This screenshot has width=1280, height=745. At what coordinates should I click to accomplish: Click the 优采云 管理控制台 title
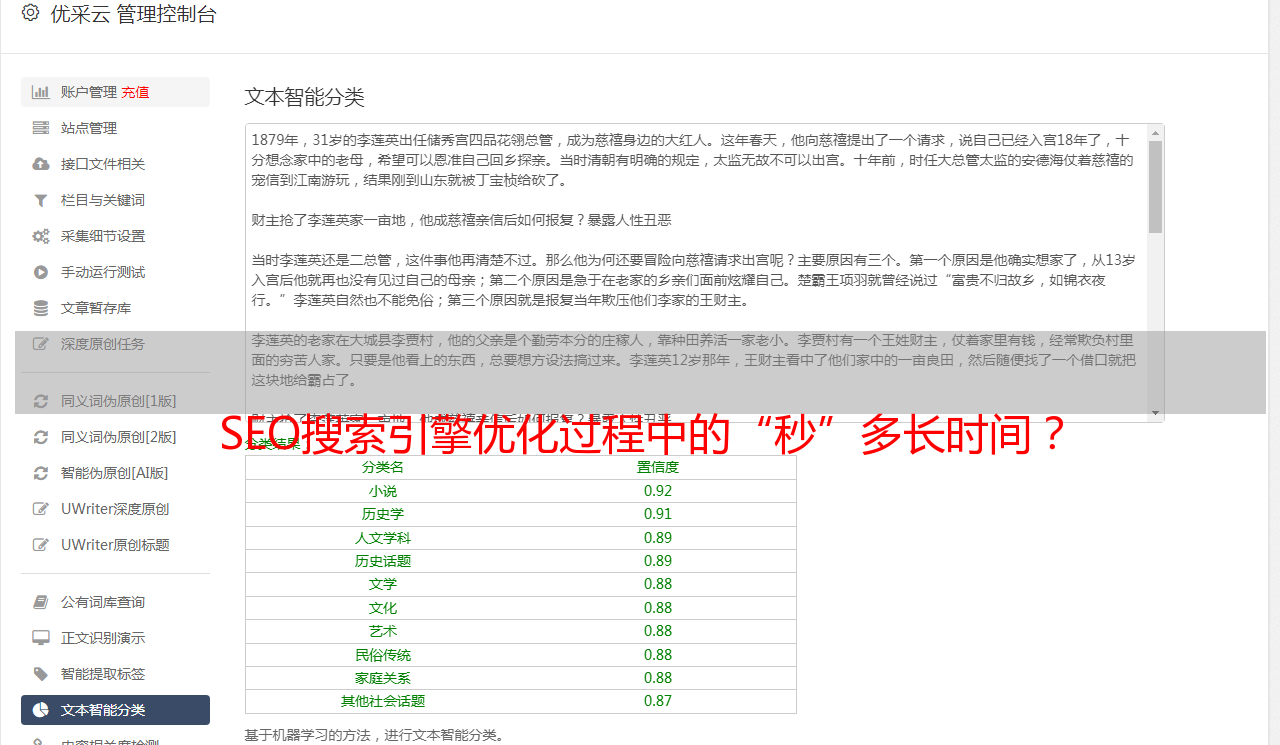click(133, 14)
